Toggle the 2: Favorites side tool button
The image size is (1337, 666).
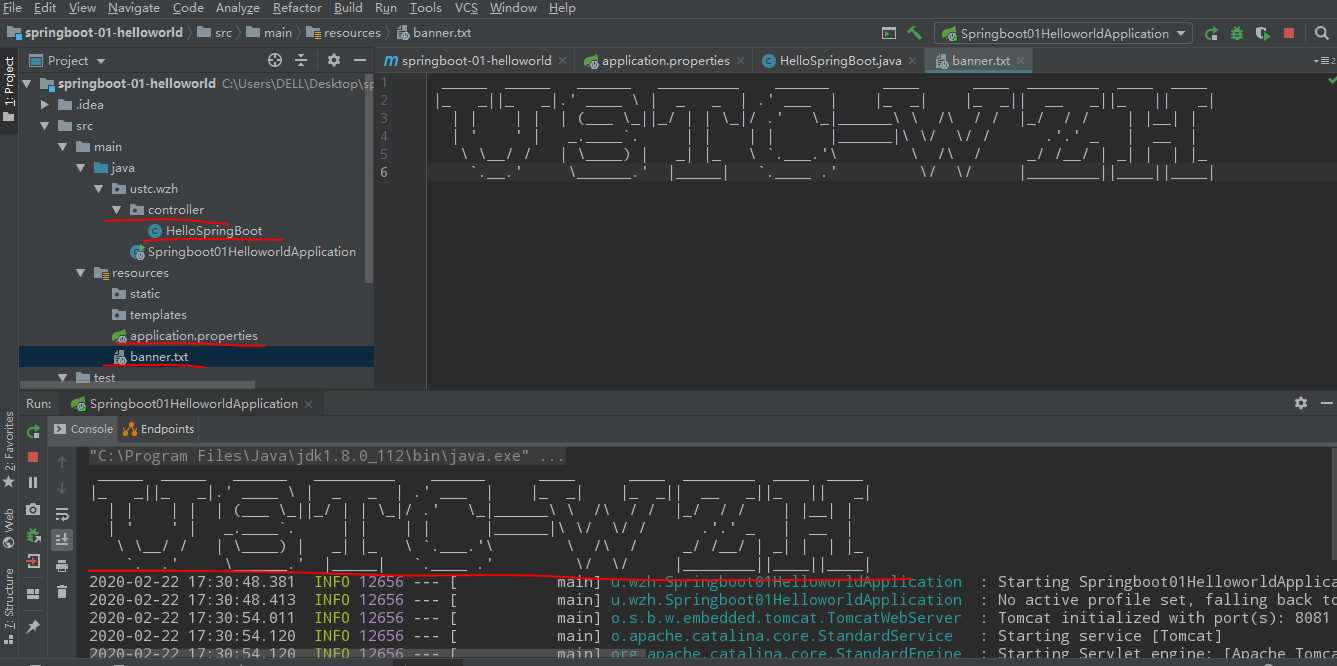coord(9,449)
